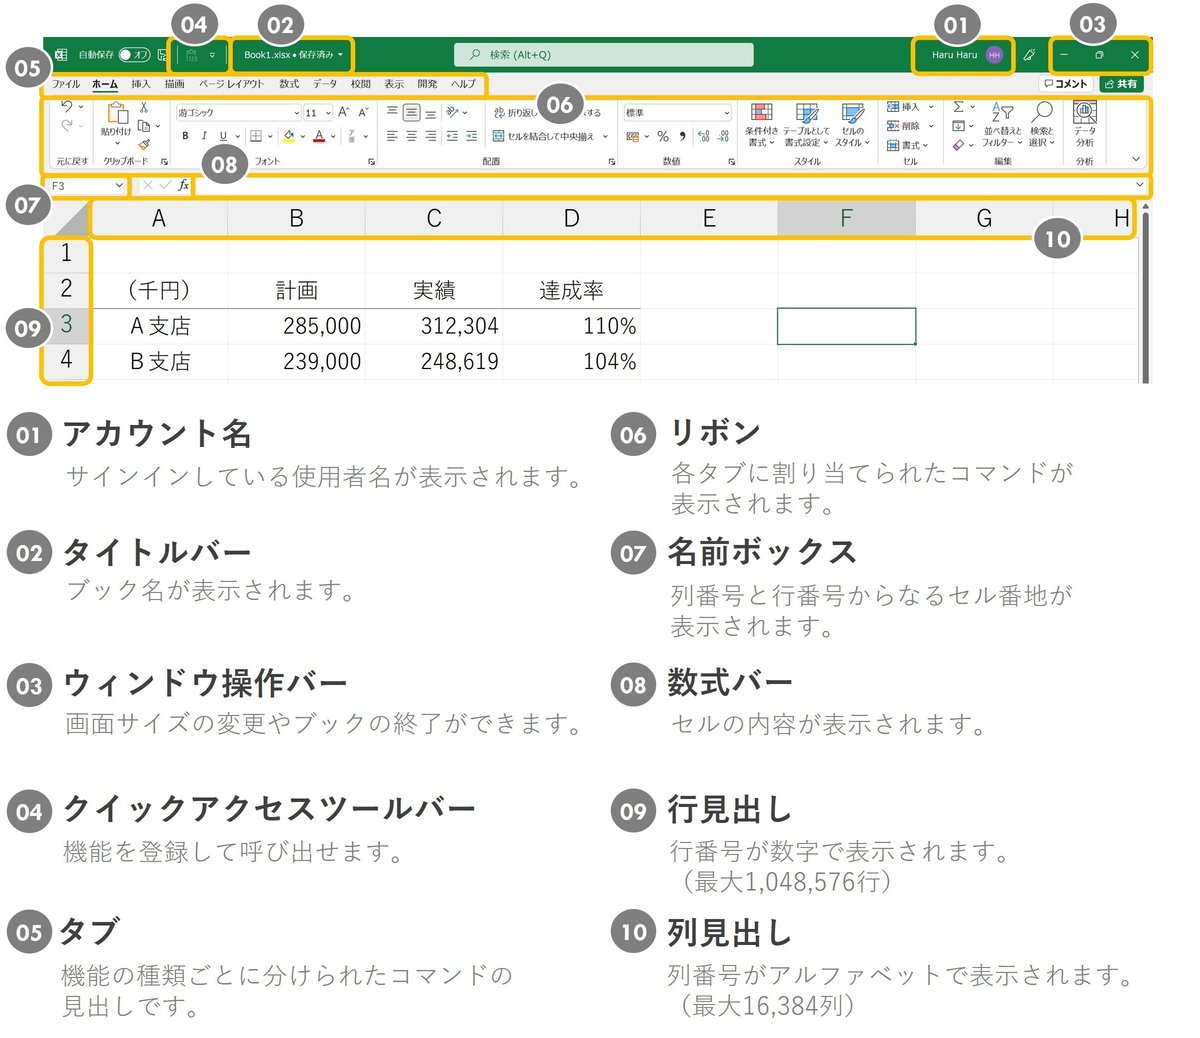Click セルを結合して中央揃え (Merge & Center)
This screenshot has width=1200, height=1038.
tap(546, 136)
